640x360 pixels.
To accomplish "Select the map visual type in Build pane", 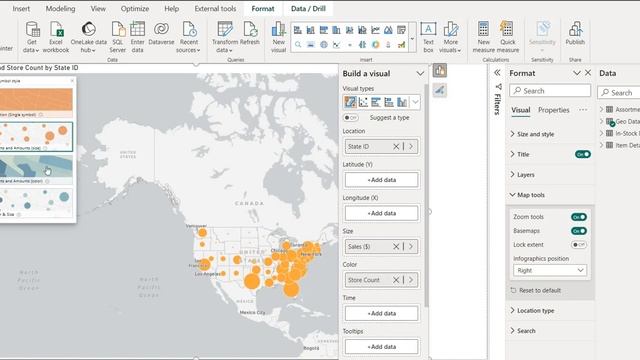I will (x=350, y=102).
